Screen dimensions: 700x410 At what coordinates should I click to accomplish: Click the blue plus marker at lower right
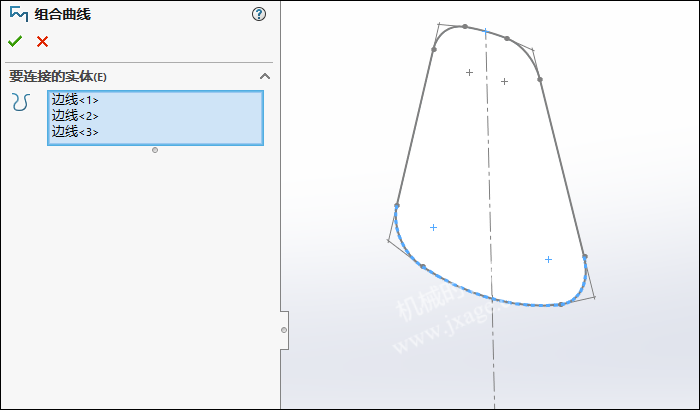click(548, 259)
